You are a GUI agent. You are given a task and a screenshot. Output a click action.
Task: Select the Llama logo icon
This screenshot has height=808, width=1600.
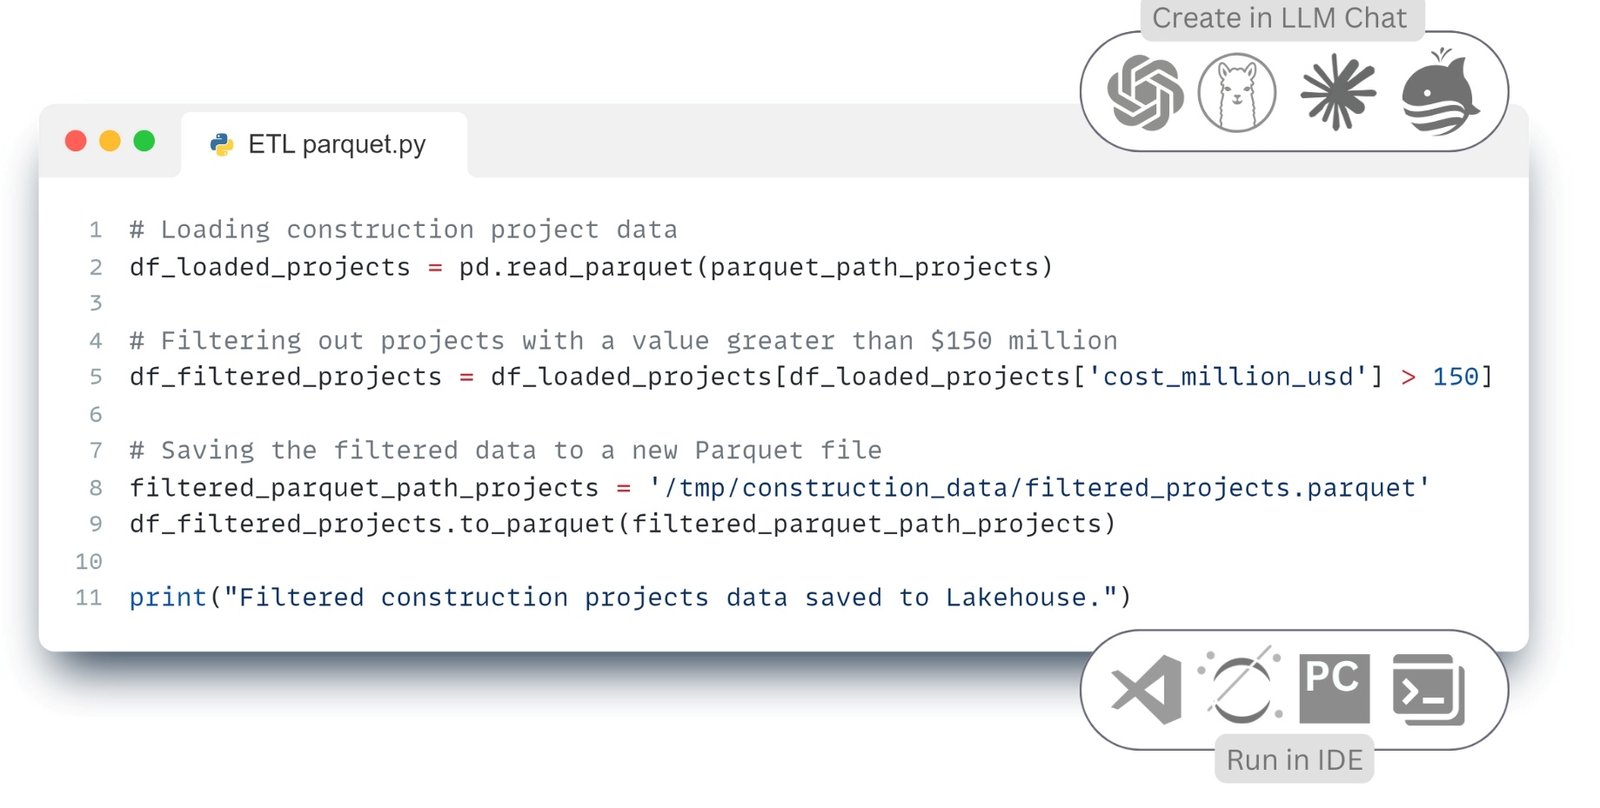coord(1237,93)
